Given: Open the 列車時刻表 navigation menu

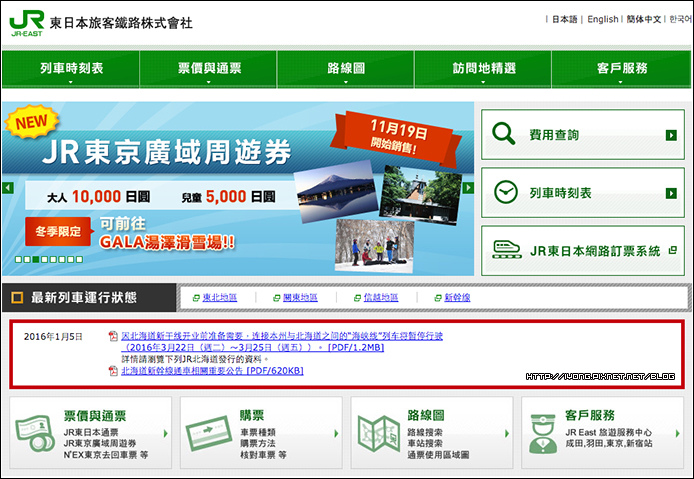Looking at the screenshot, I should (x=71, y=69).
